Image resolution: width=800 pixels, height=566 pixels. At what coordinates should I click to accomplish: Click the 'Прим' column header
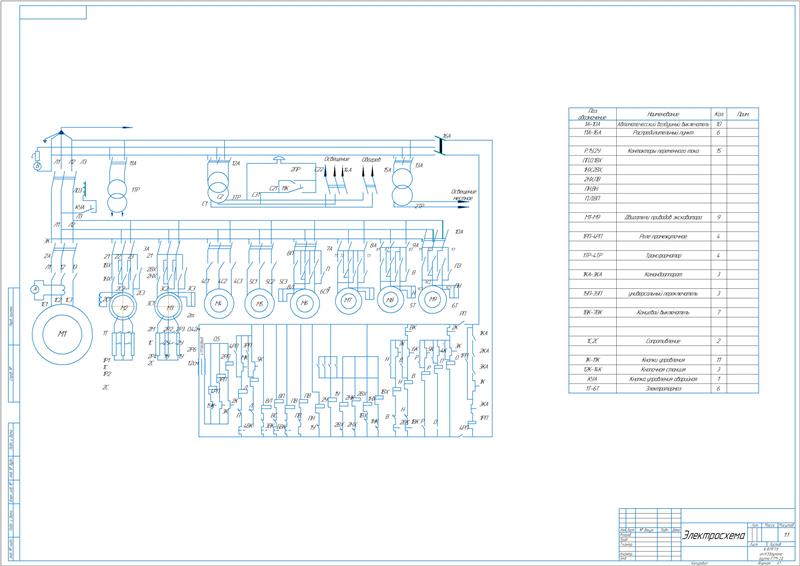(x=743, y=114)
